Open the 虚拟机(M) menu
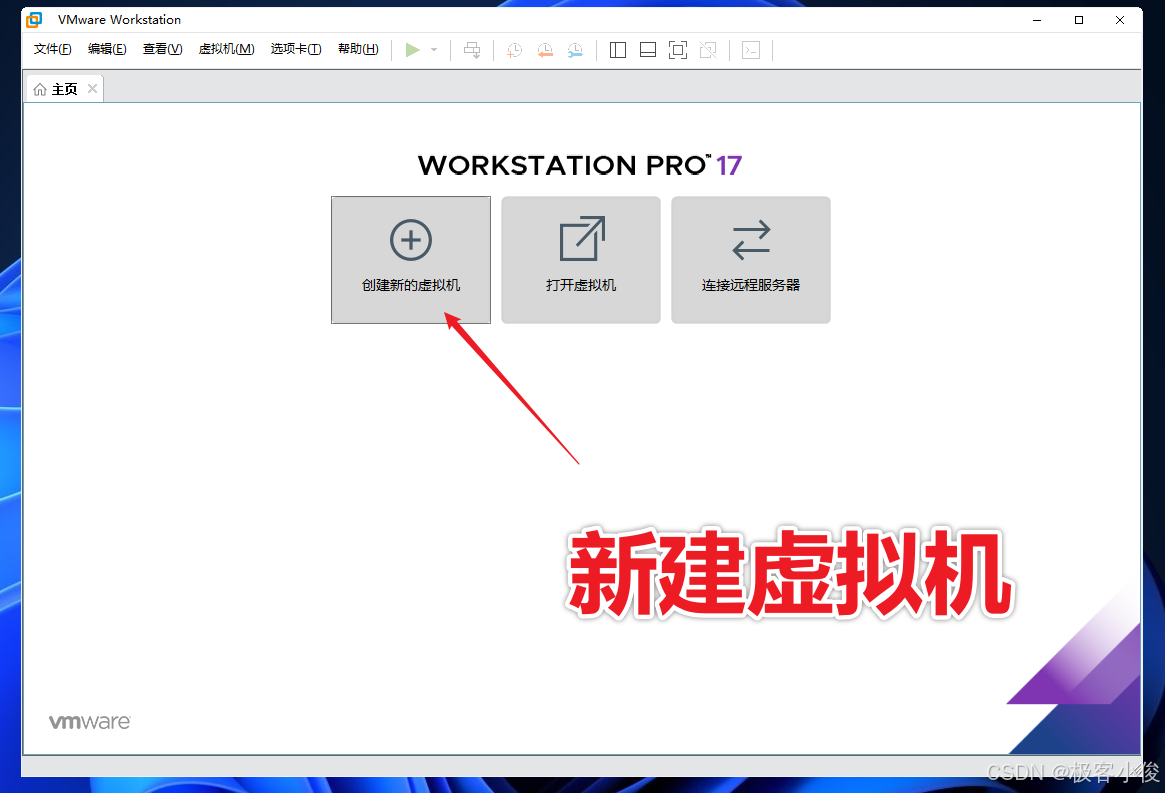Image resolution: width=1165 pixels, height=793 pixels. [x=227, y=49]
